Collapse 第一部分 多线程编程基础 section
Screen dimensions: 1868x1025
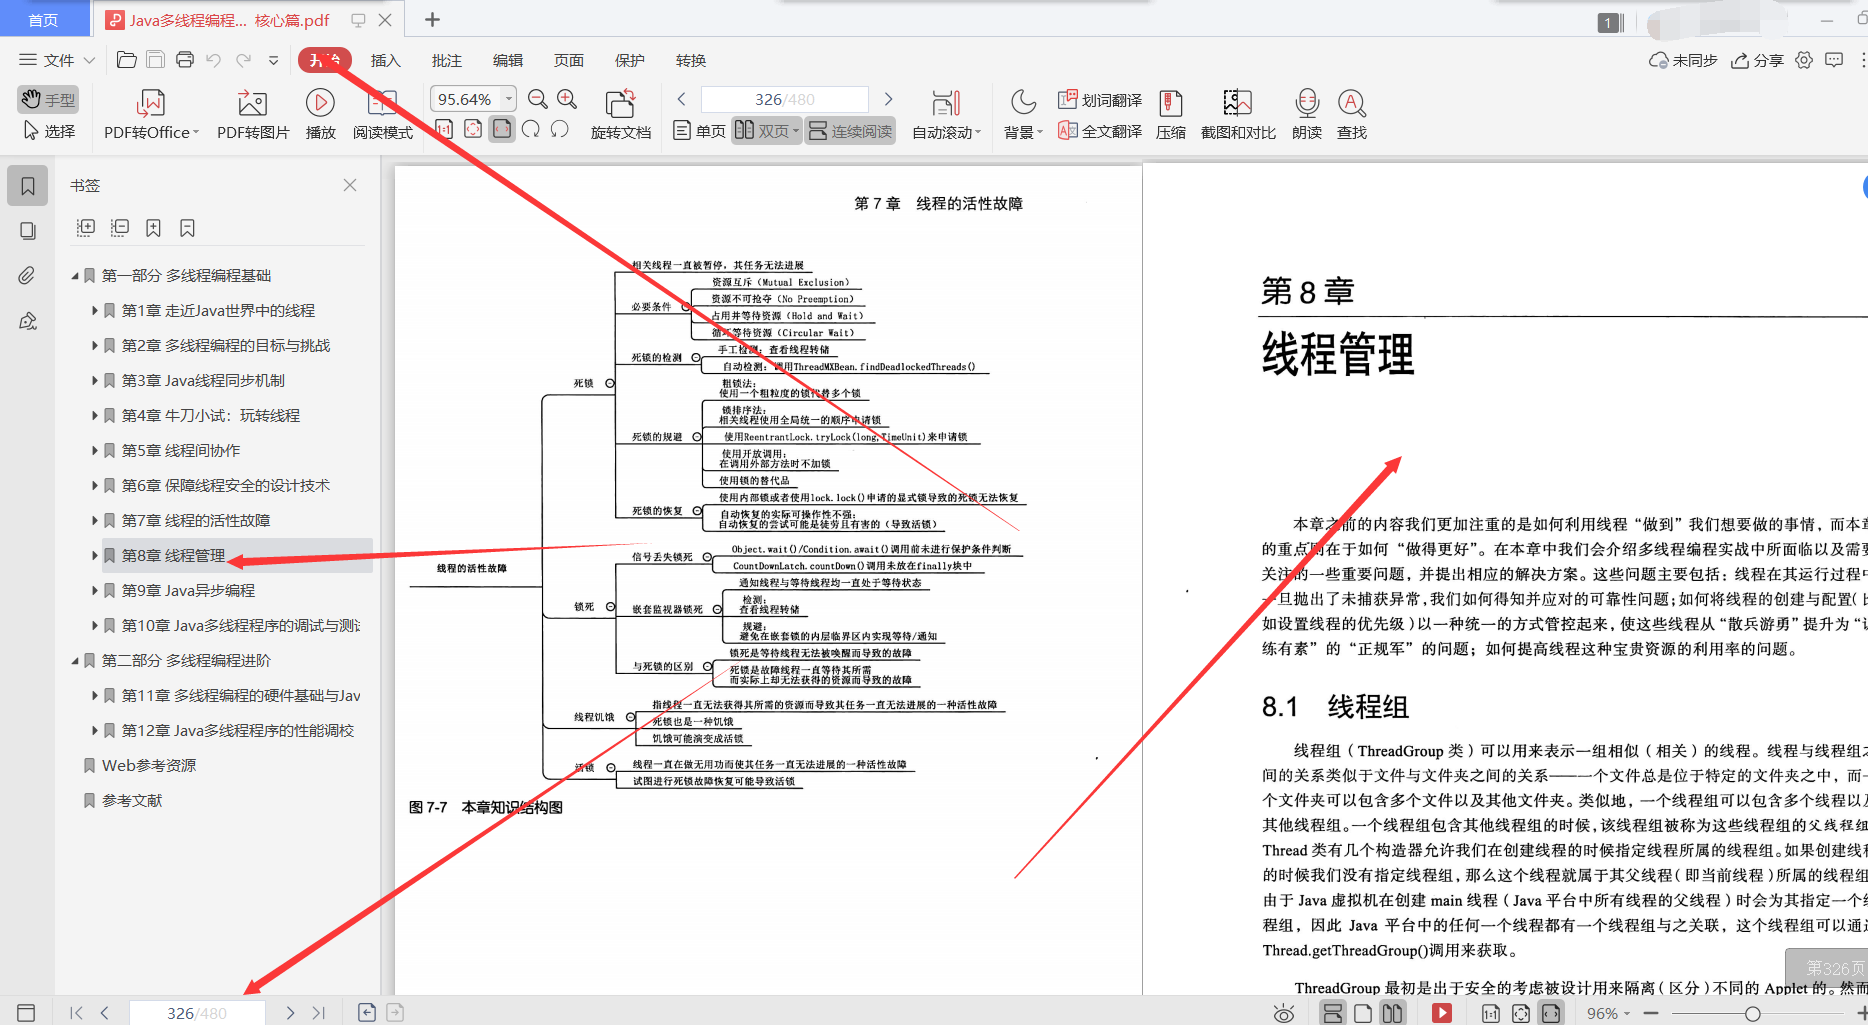click(75, 275)
